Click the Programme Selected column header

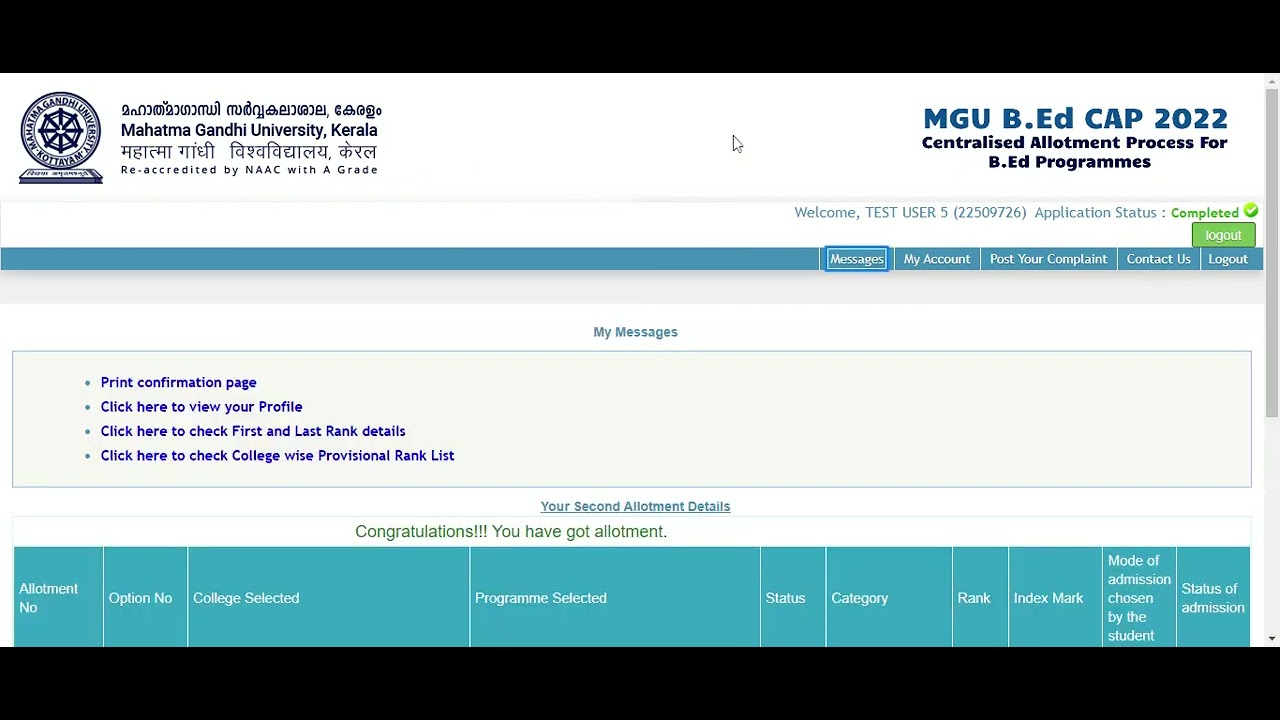point(615,598)
